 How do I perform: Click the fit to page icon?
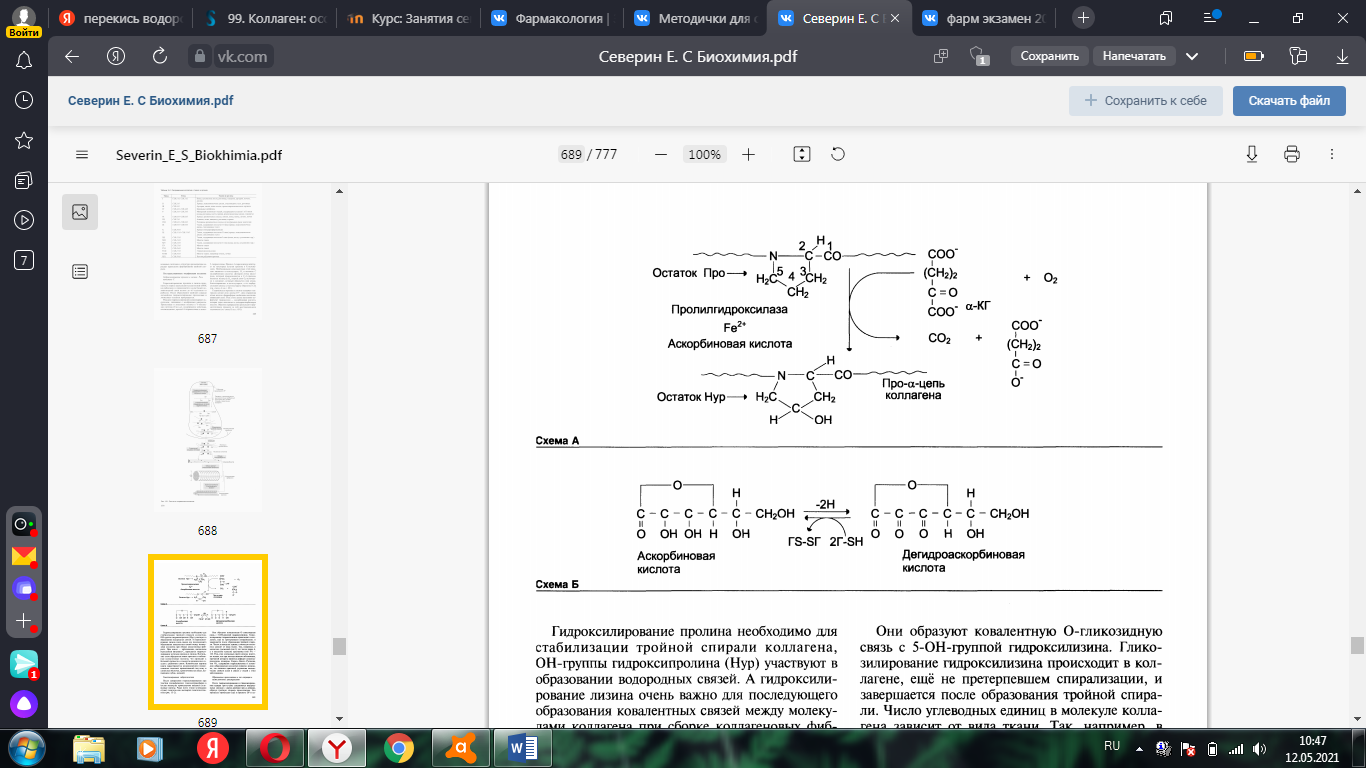[801, 154]
